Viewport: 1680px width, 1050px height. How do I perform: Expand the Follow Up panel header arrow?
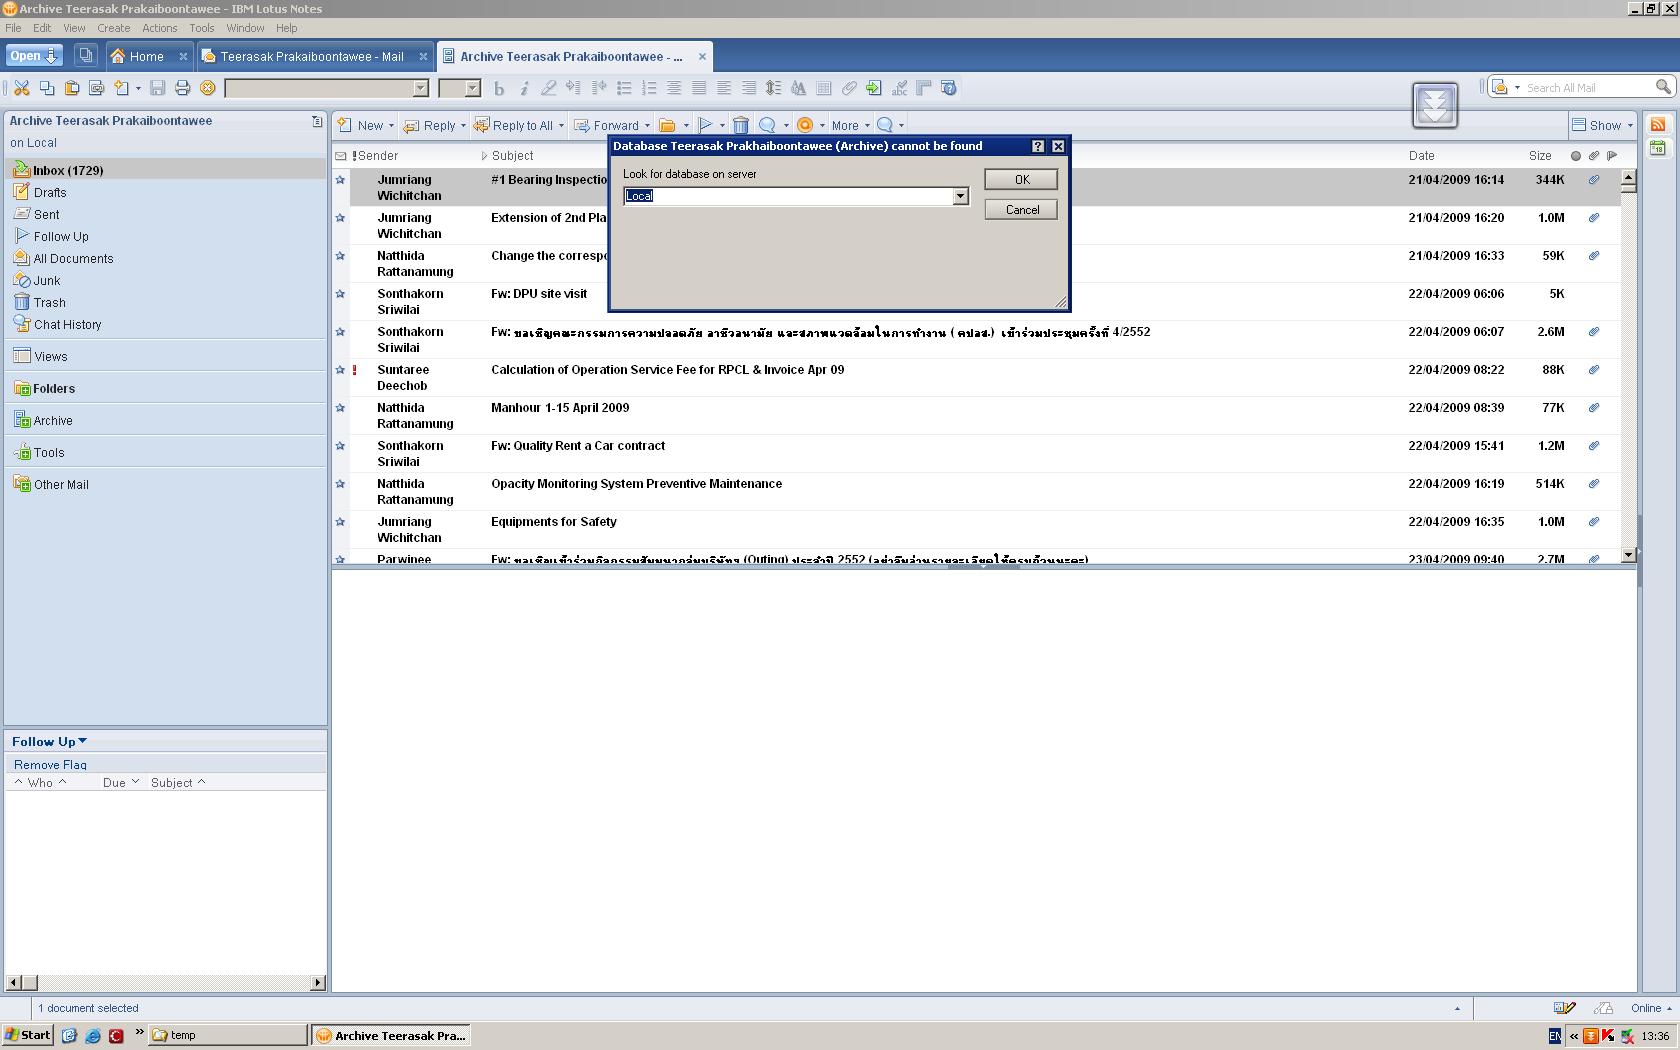82,741
